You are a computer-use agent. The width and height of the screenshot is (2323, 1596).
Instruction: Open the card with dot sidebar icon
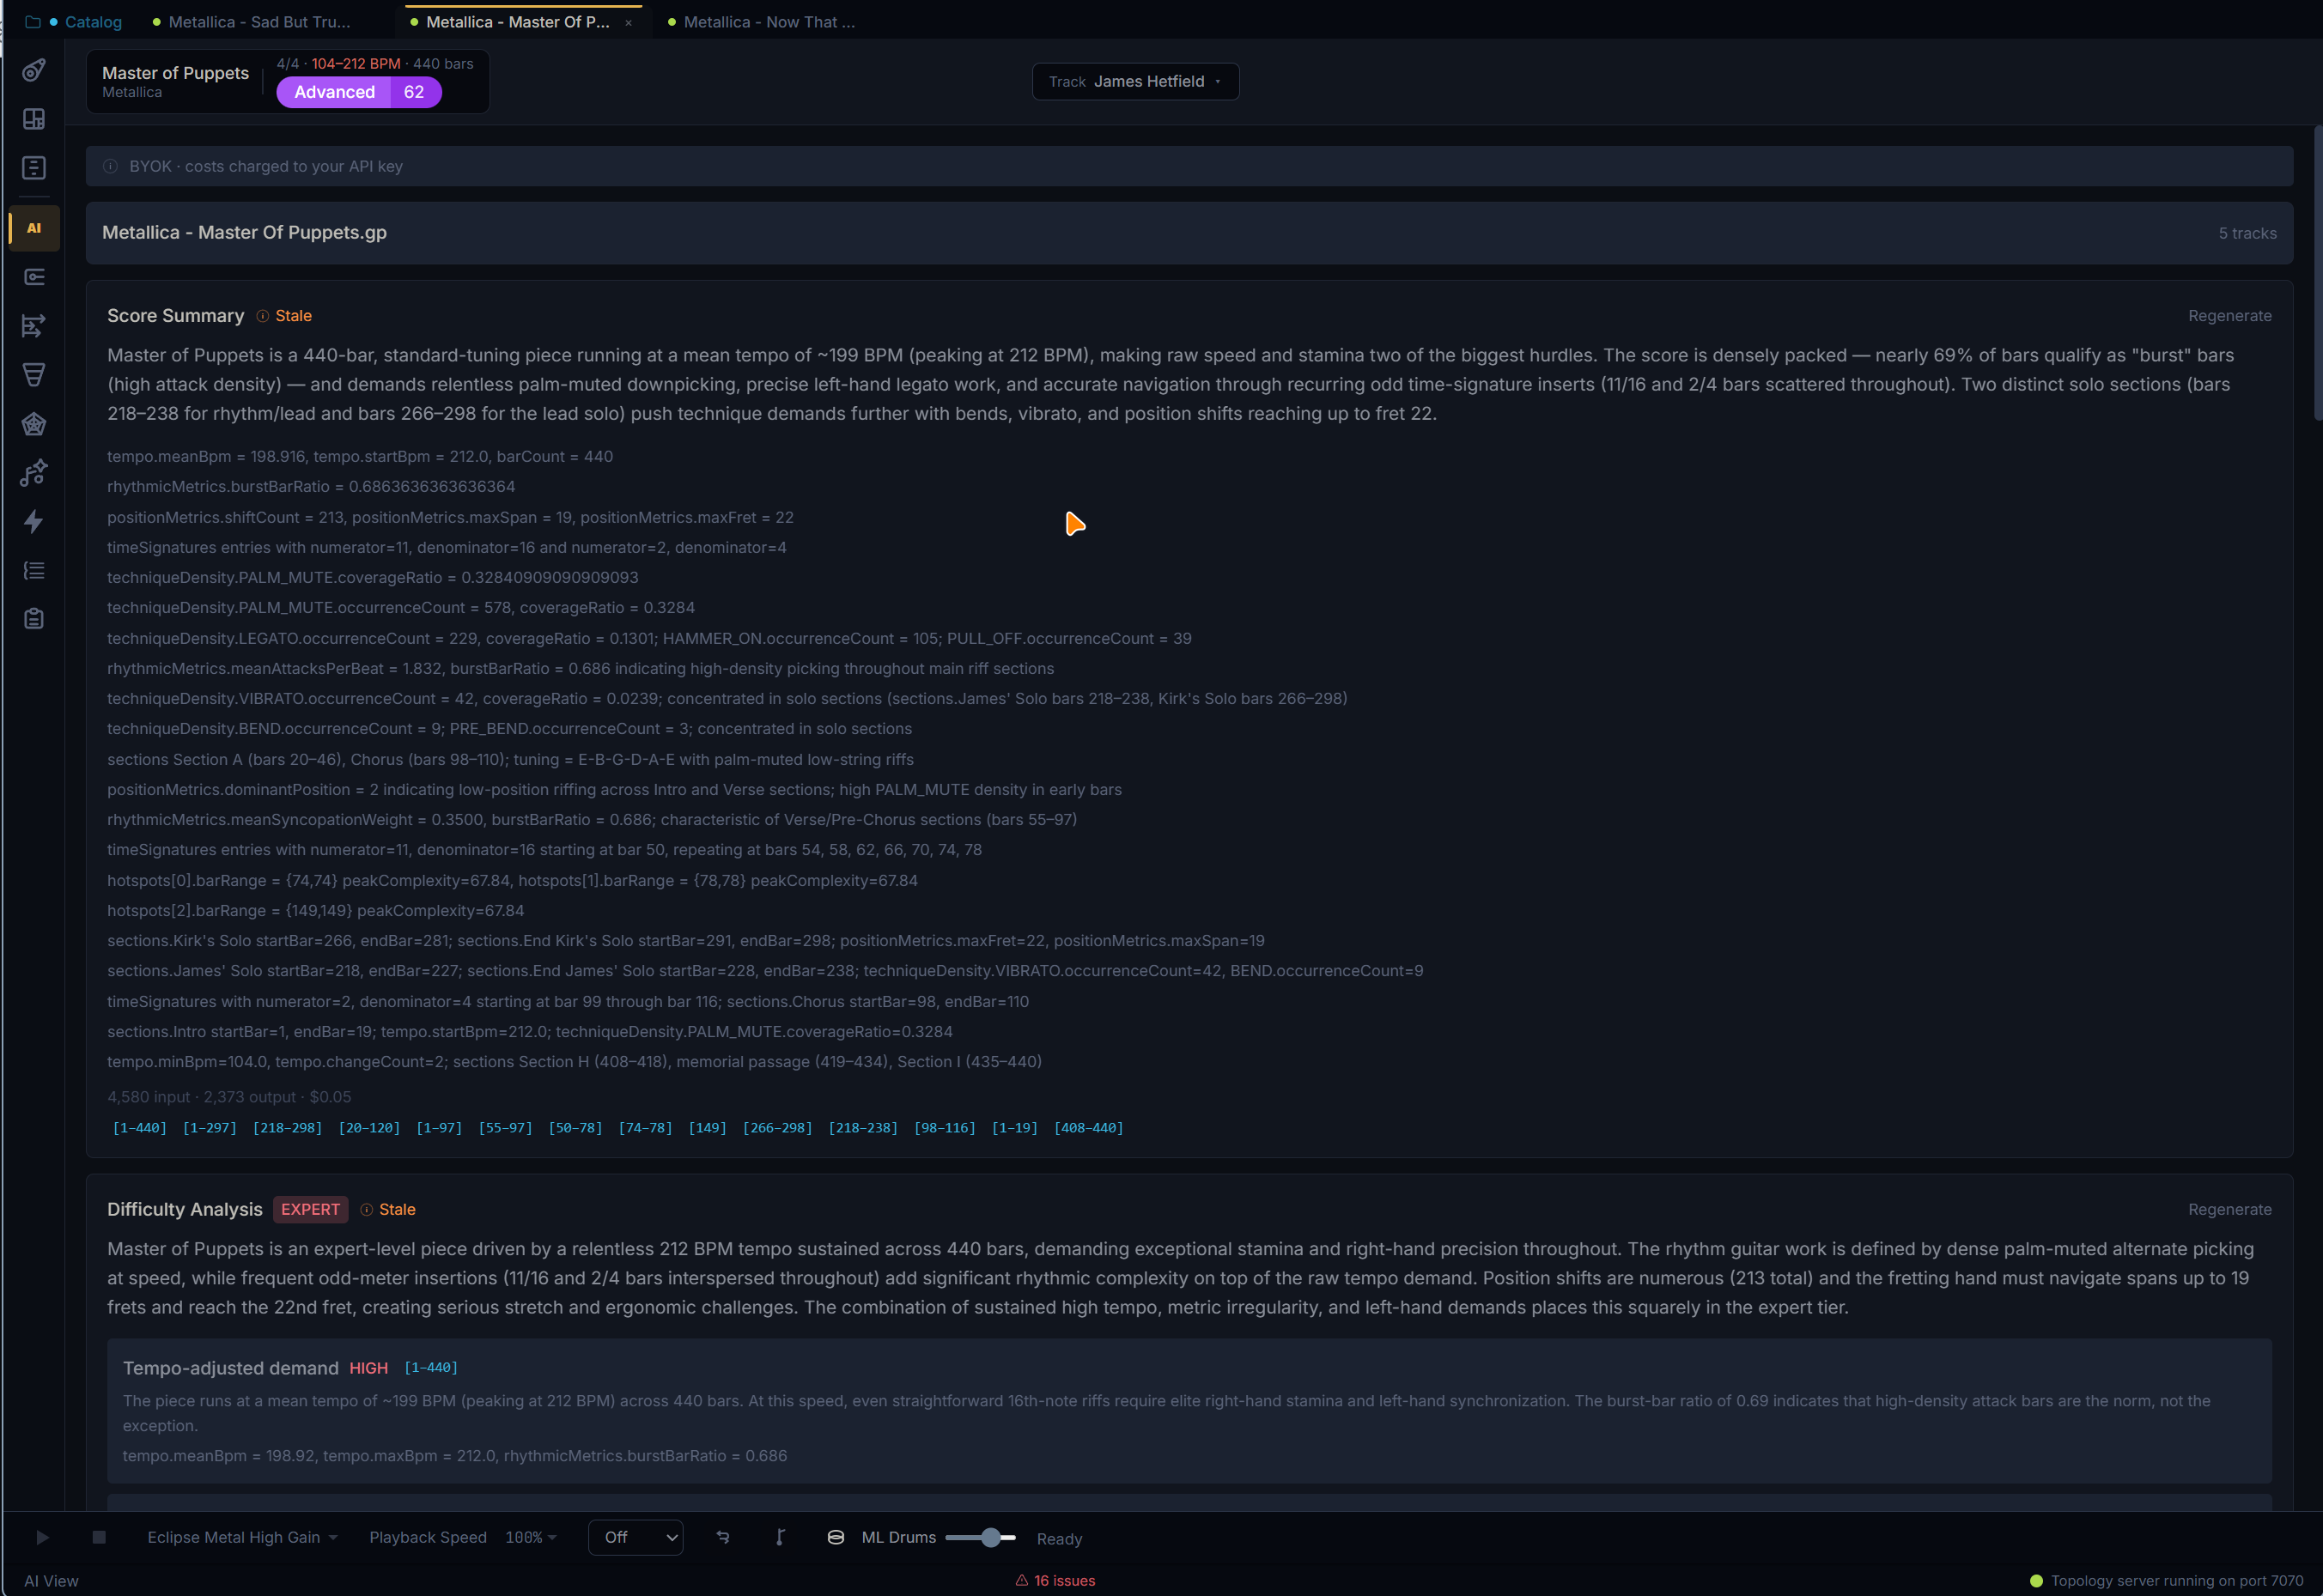coord(34,277)
